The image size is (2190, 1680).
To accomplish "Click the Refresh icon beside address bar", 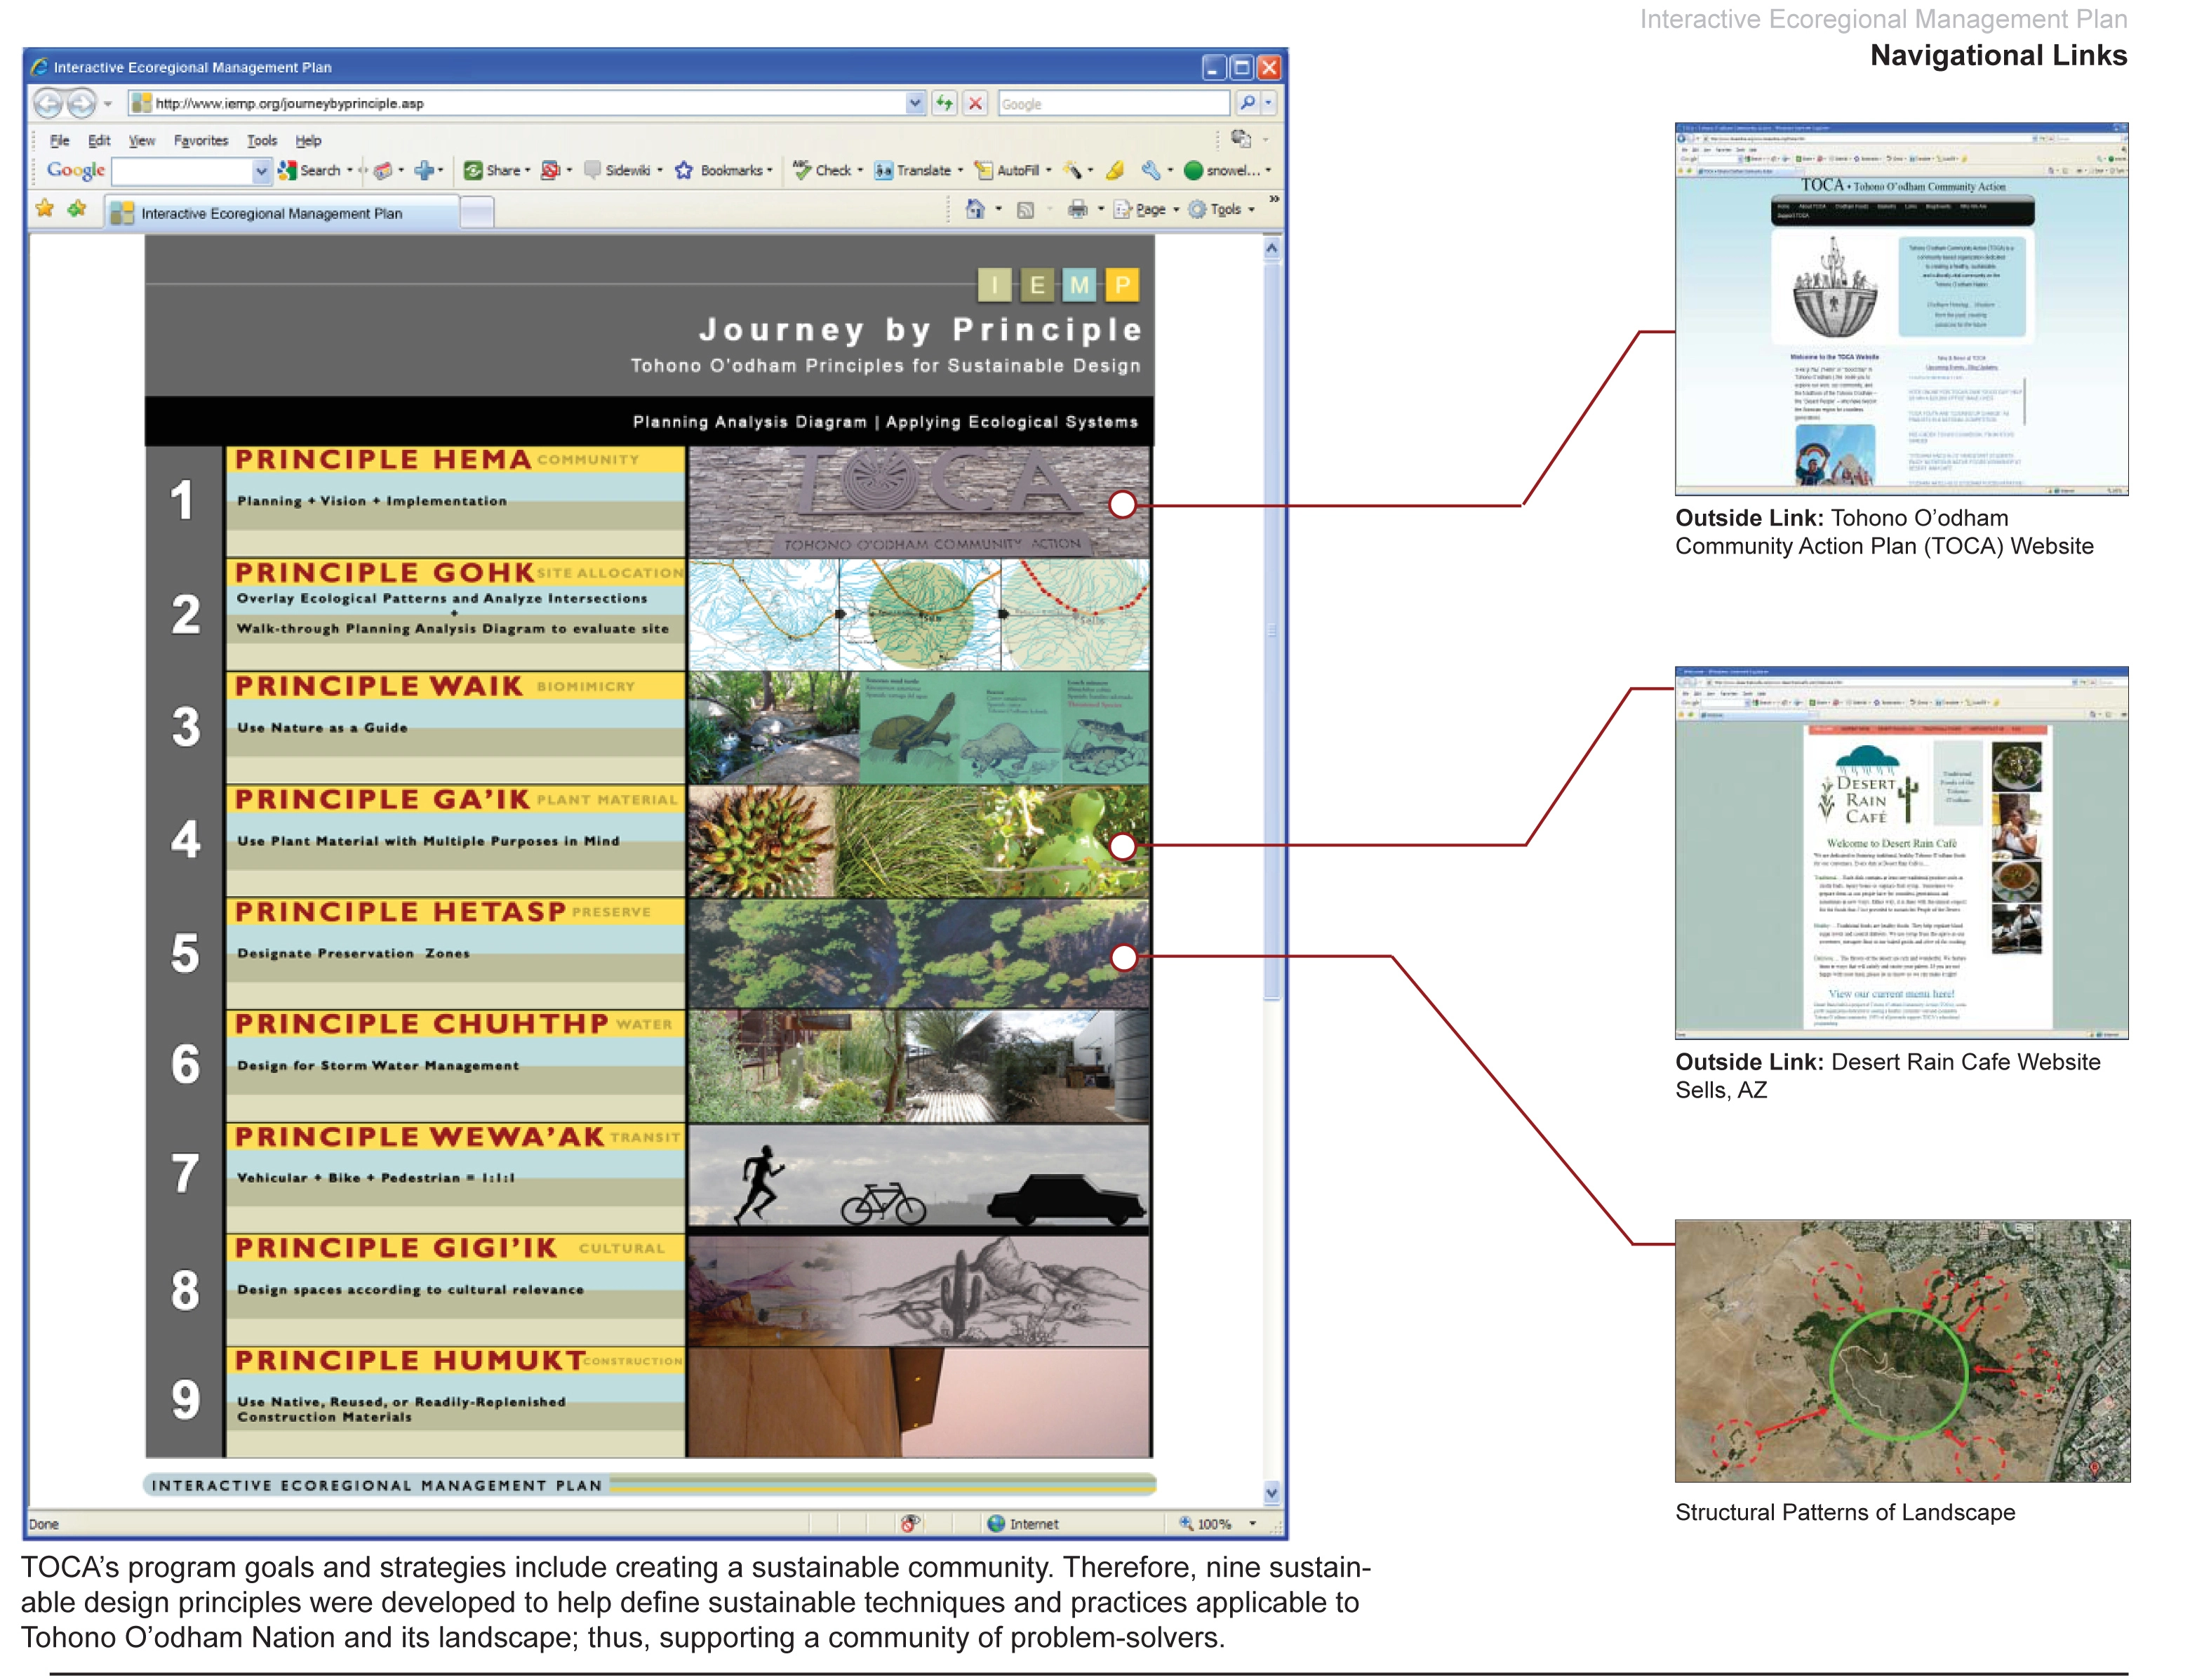I will click(x=944, y=103).
